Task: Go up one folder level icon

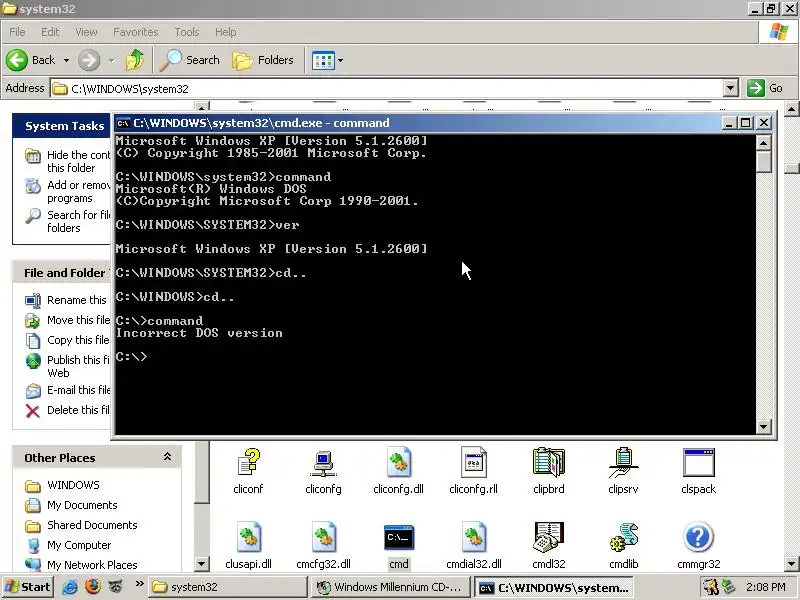Action: click(x=135, y=60)
